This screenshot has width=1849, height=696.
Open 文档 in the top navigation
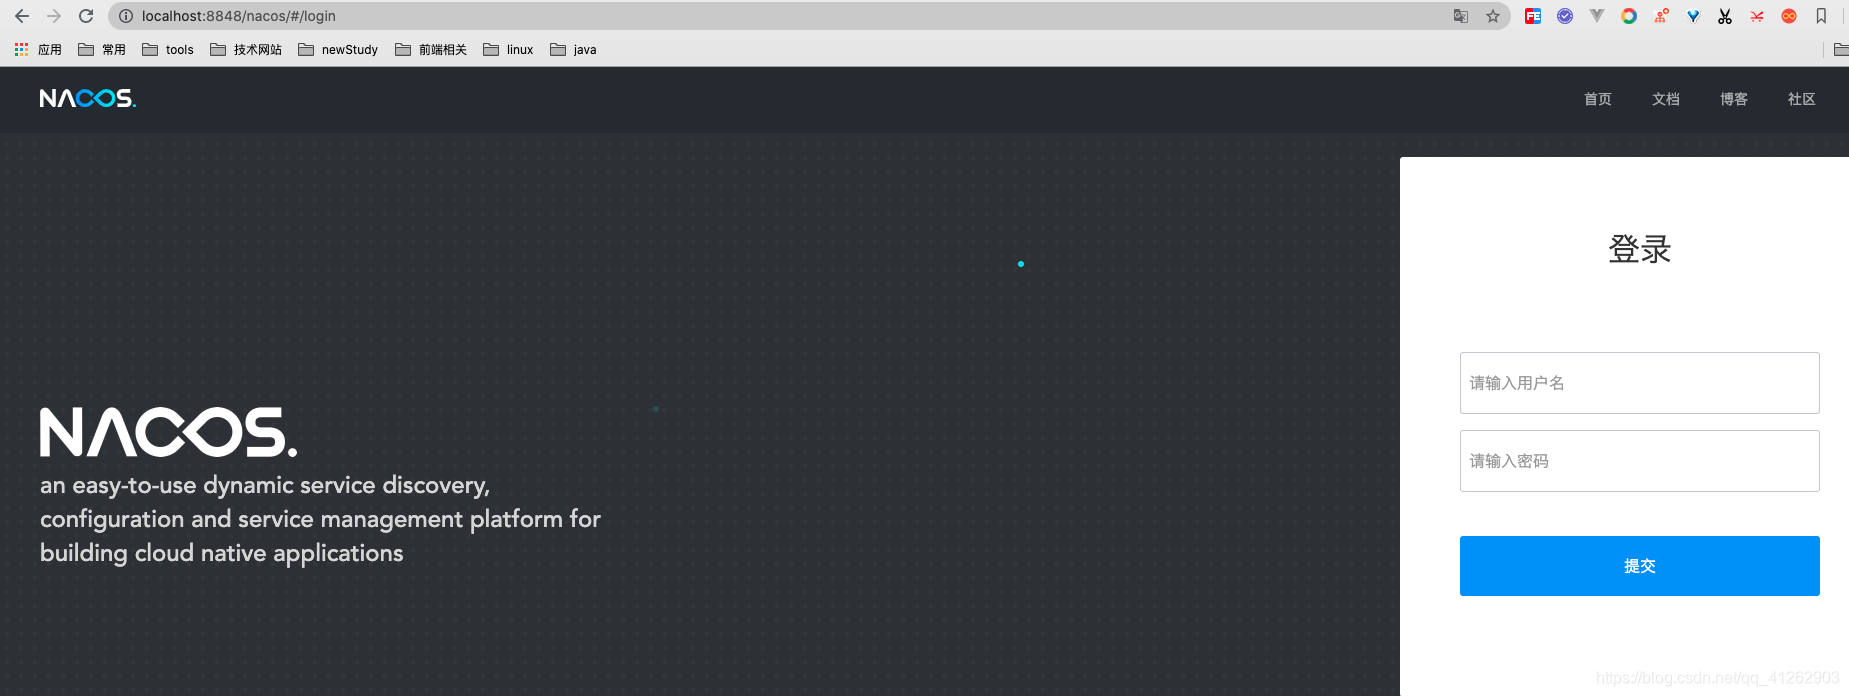pyautogui.click(x=1666, y=99)
